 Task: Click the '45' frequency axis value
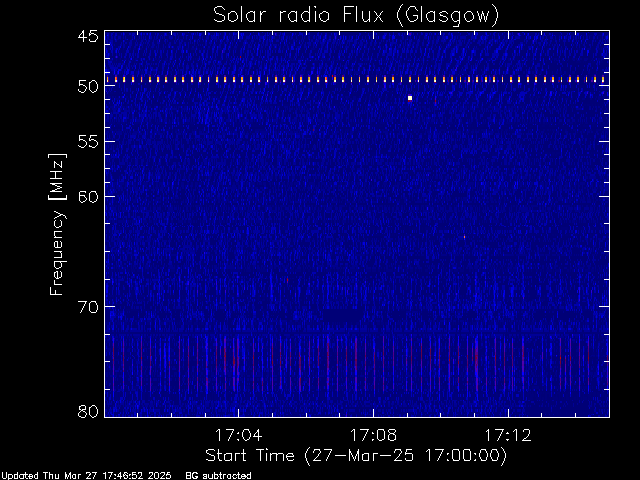(x=88, y=36)
